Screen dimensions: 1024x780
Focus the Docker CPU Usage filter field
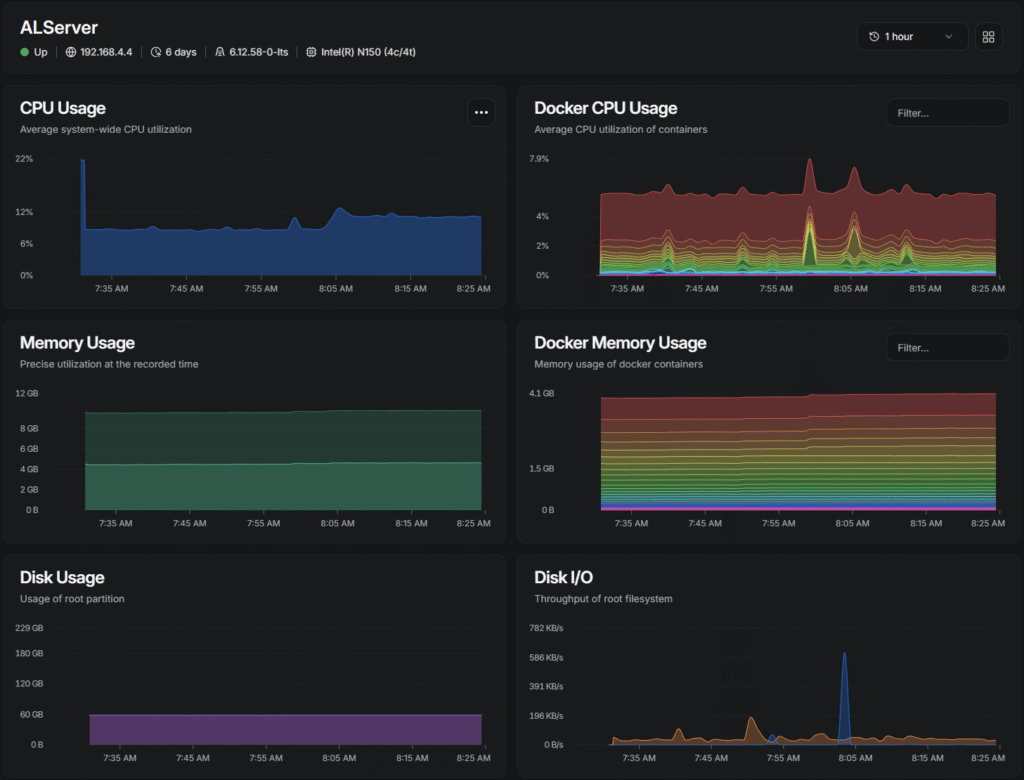click(x=947, y=113)
